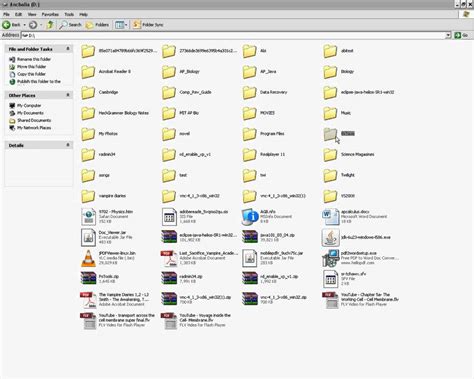The image size is (474, 379).
Task: Click inside the Address bar field
Action: [x=233, y=35]
